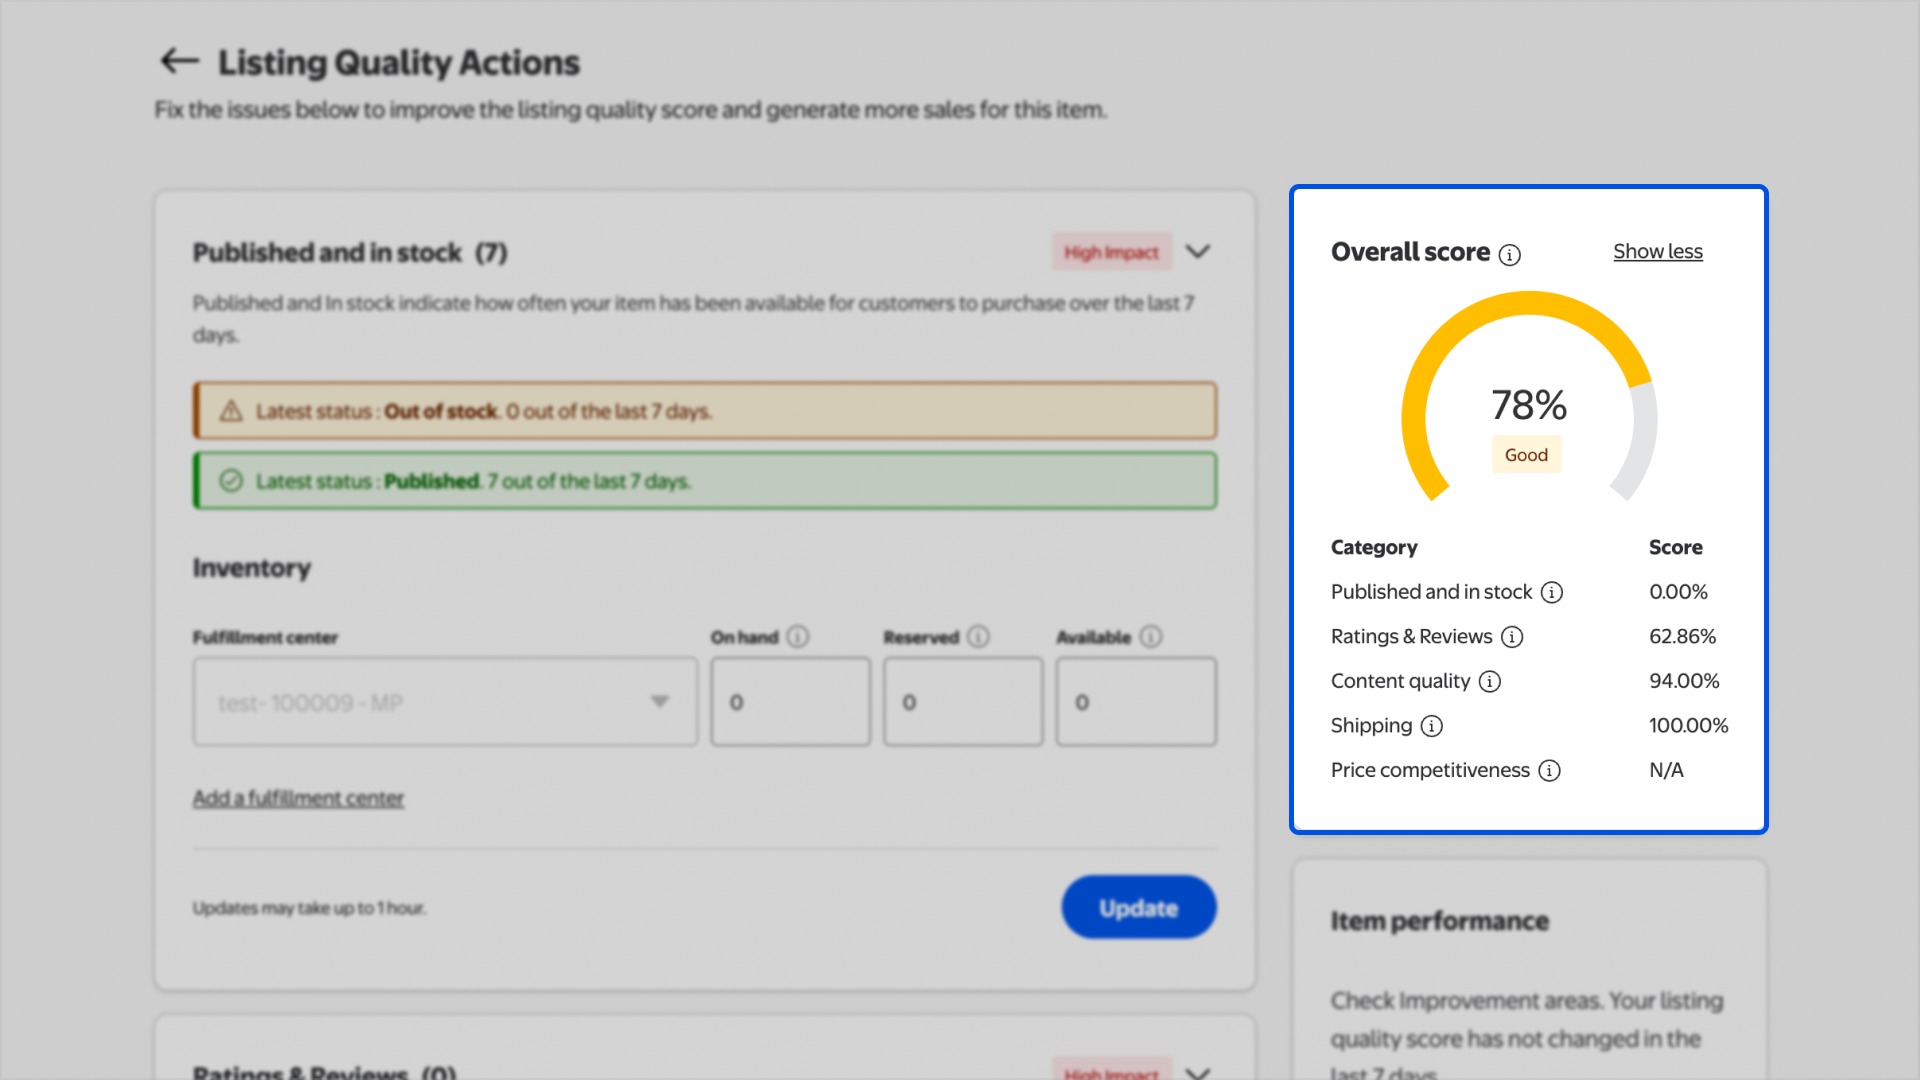Show info for Price competitiveness score
Screen dimensions: 1920x1080
[x=1549, y=771]
